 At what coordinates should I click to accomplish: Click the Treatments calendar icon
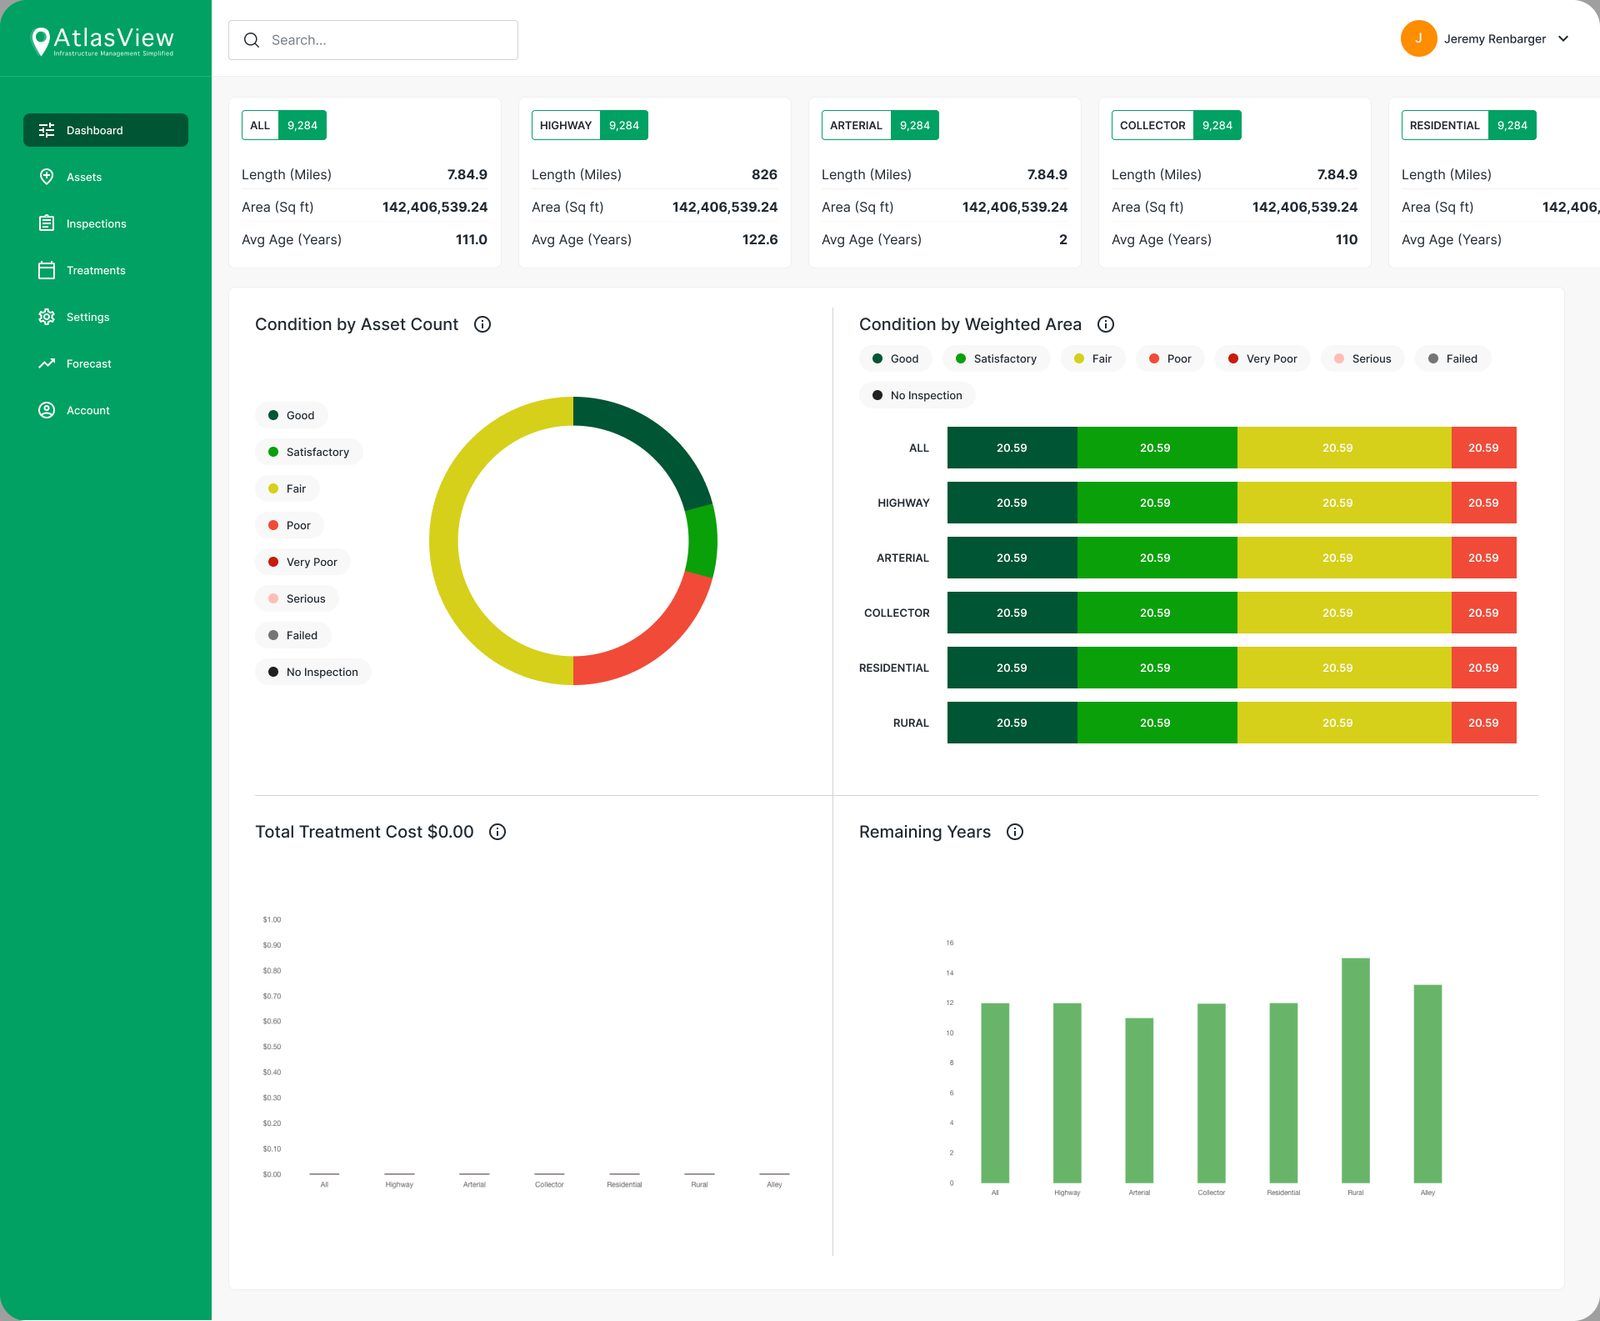point(46,270)
